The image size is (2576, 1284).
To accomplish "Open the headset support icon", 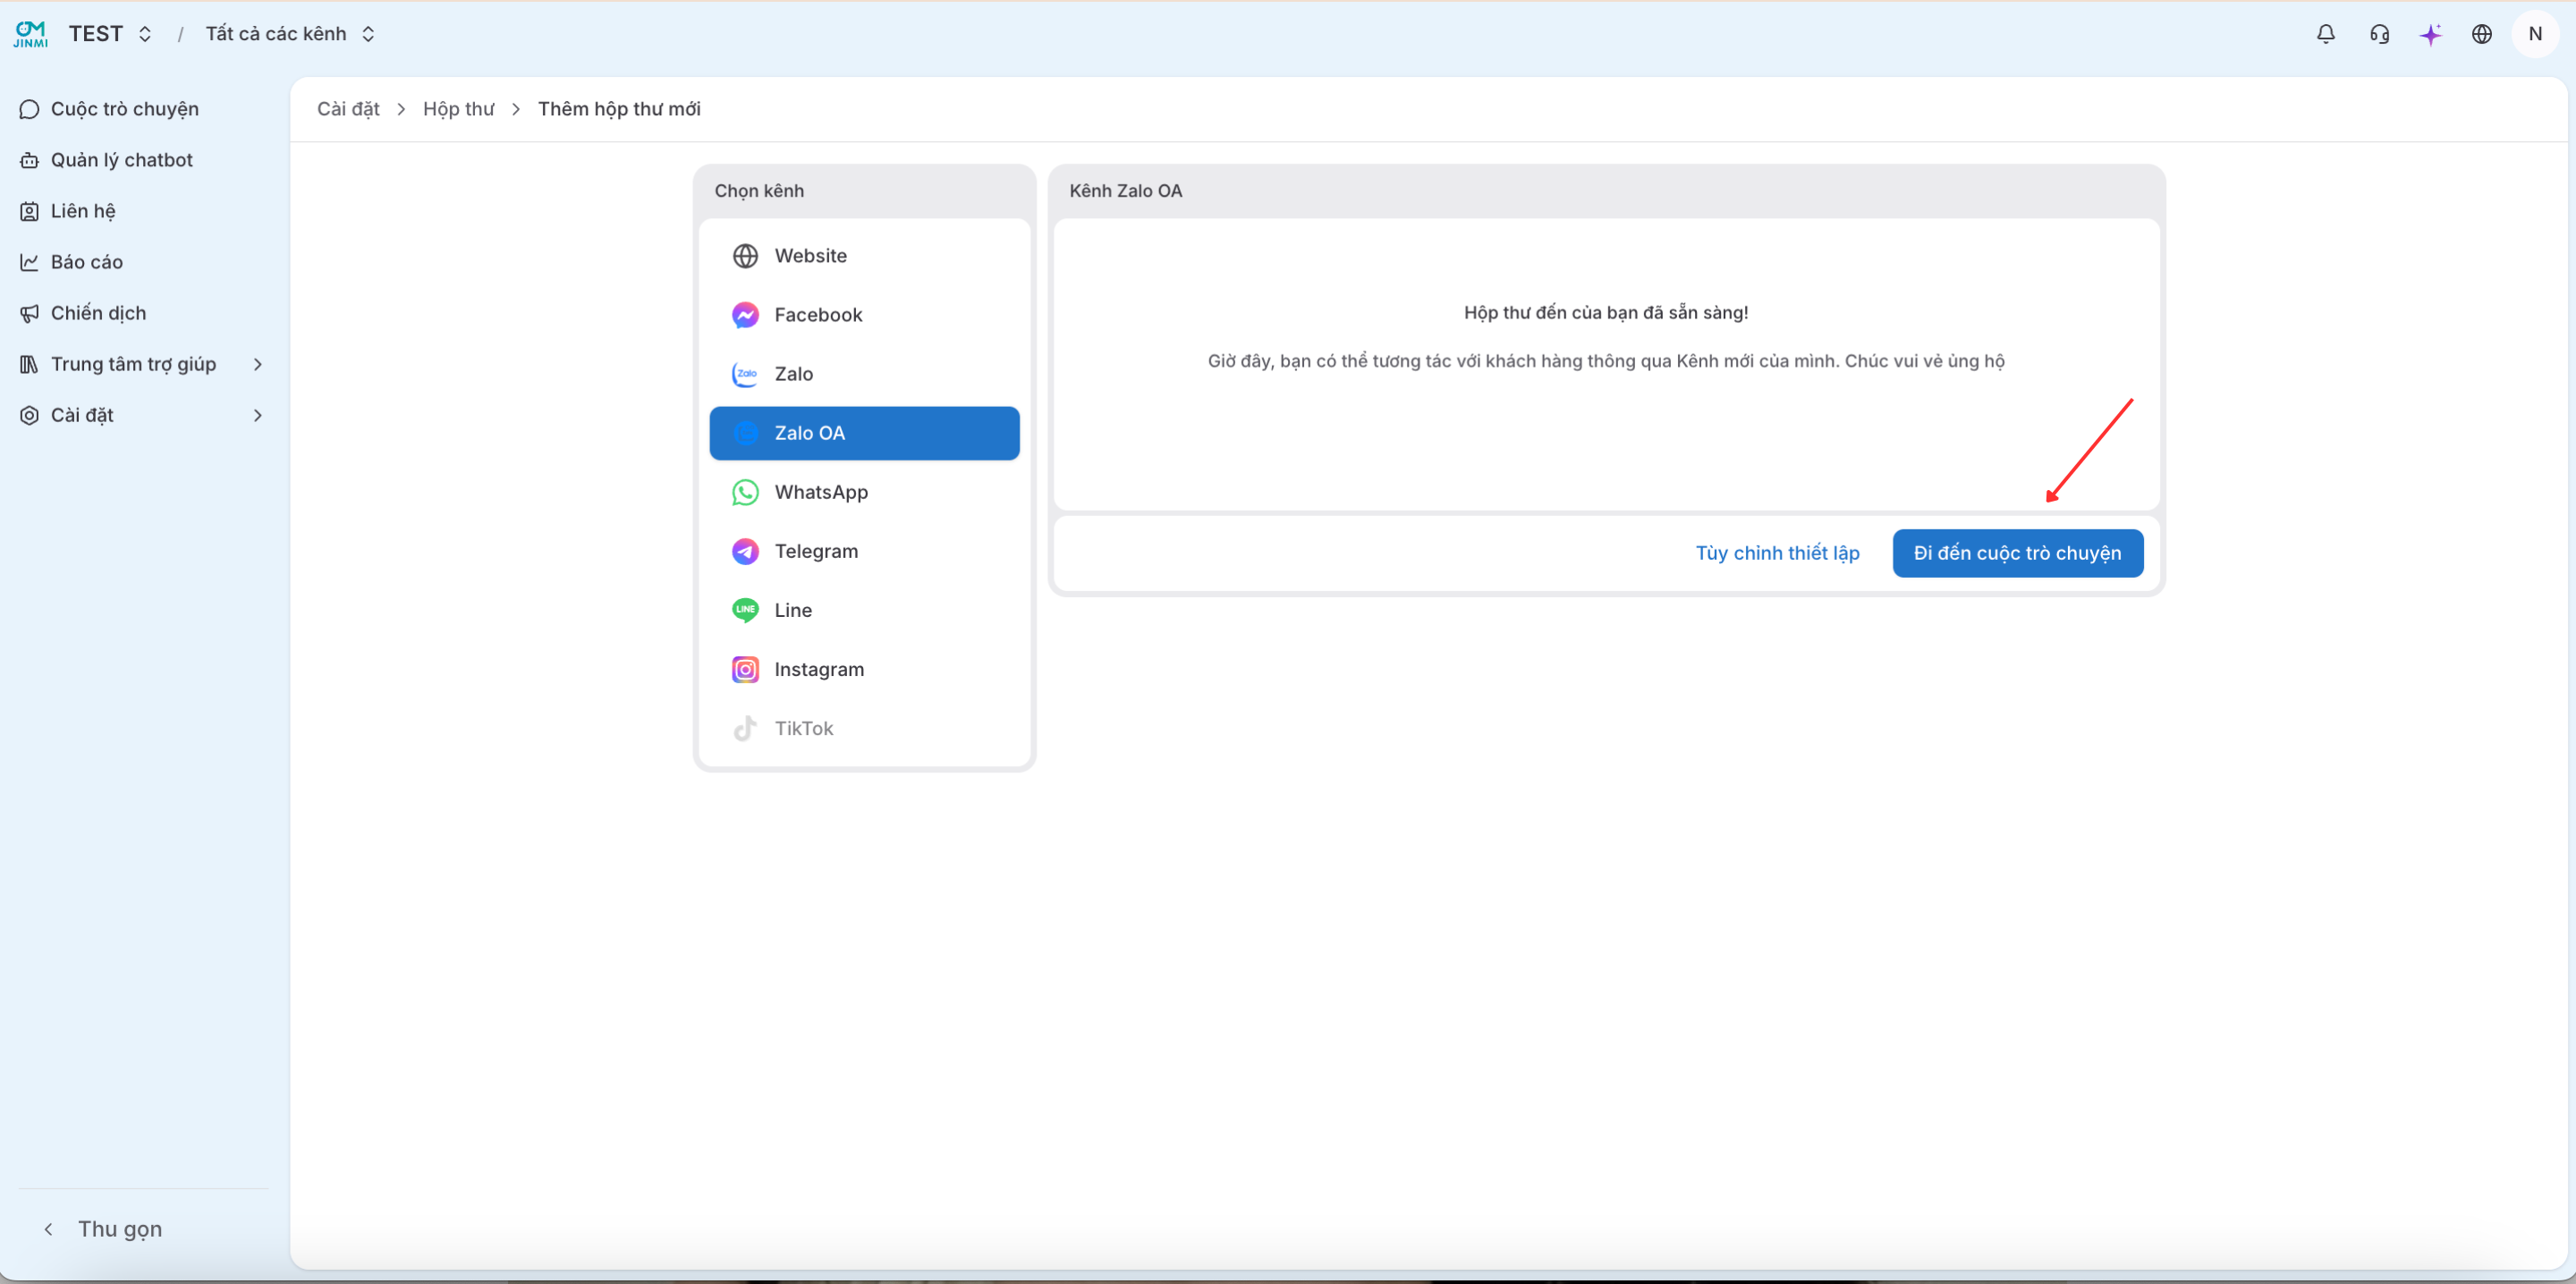I will tap(2379, 34).
